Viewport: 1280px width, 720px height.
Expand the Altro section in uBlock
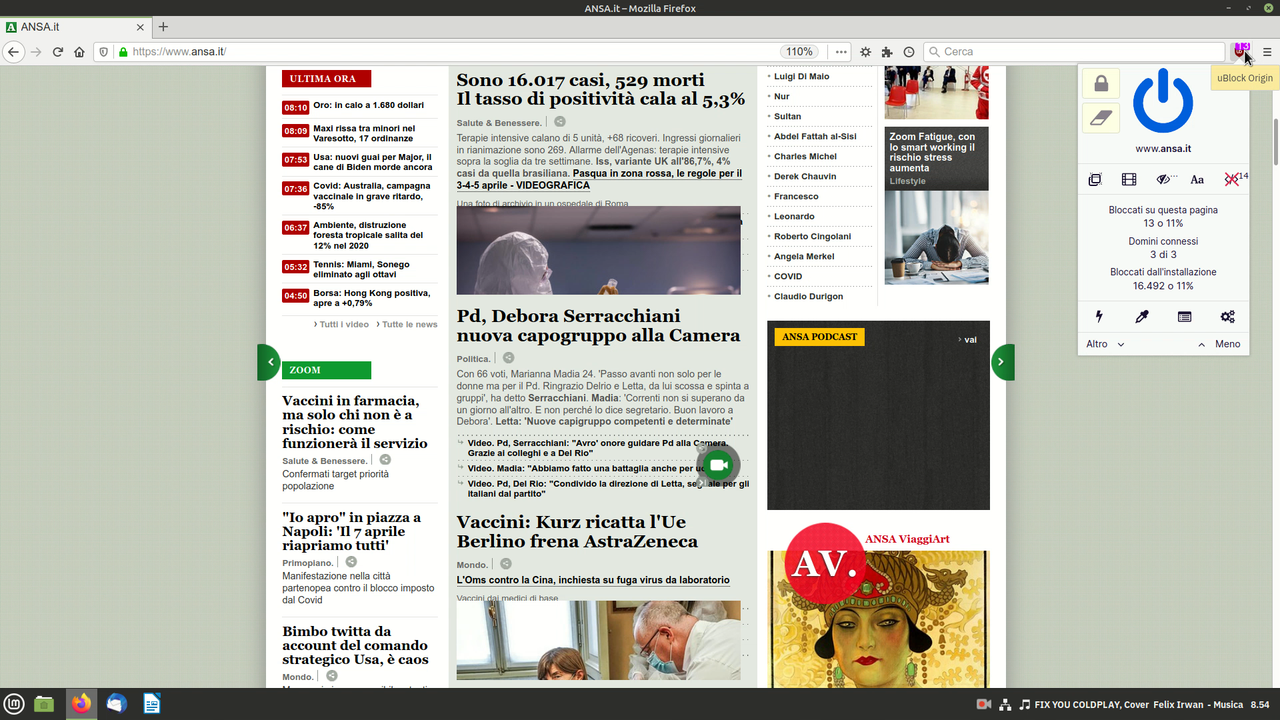(1106, 344)
